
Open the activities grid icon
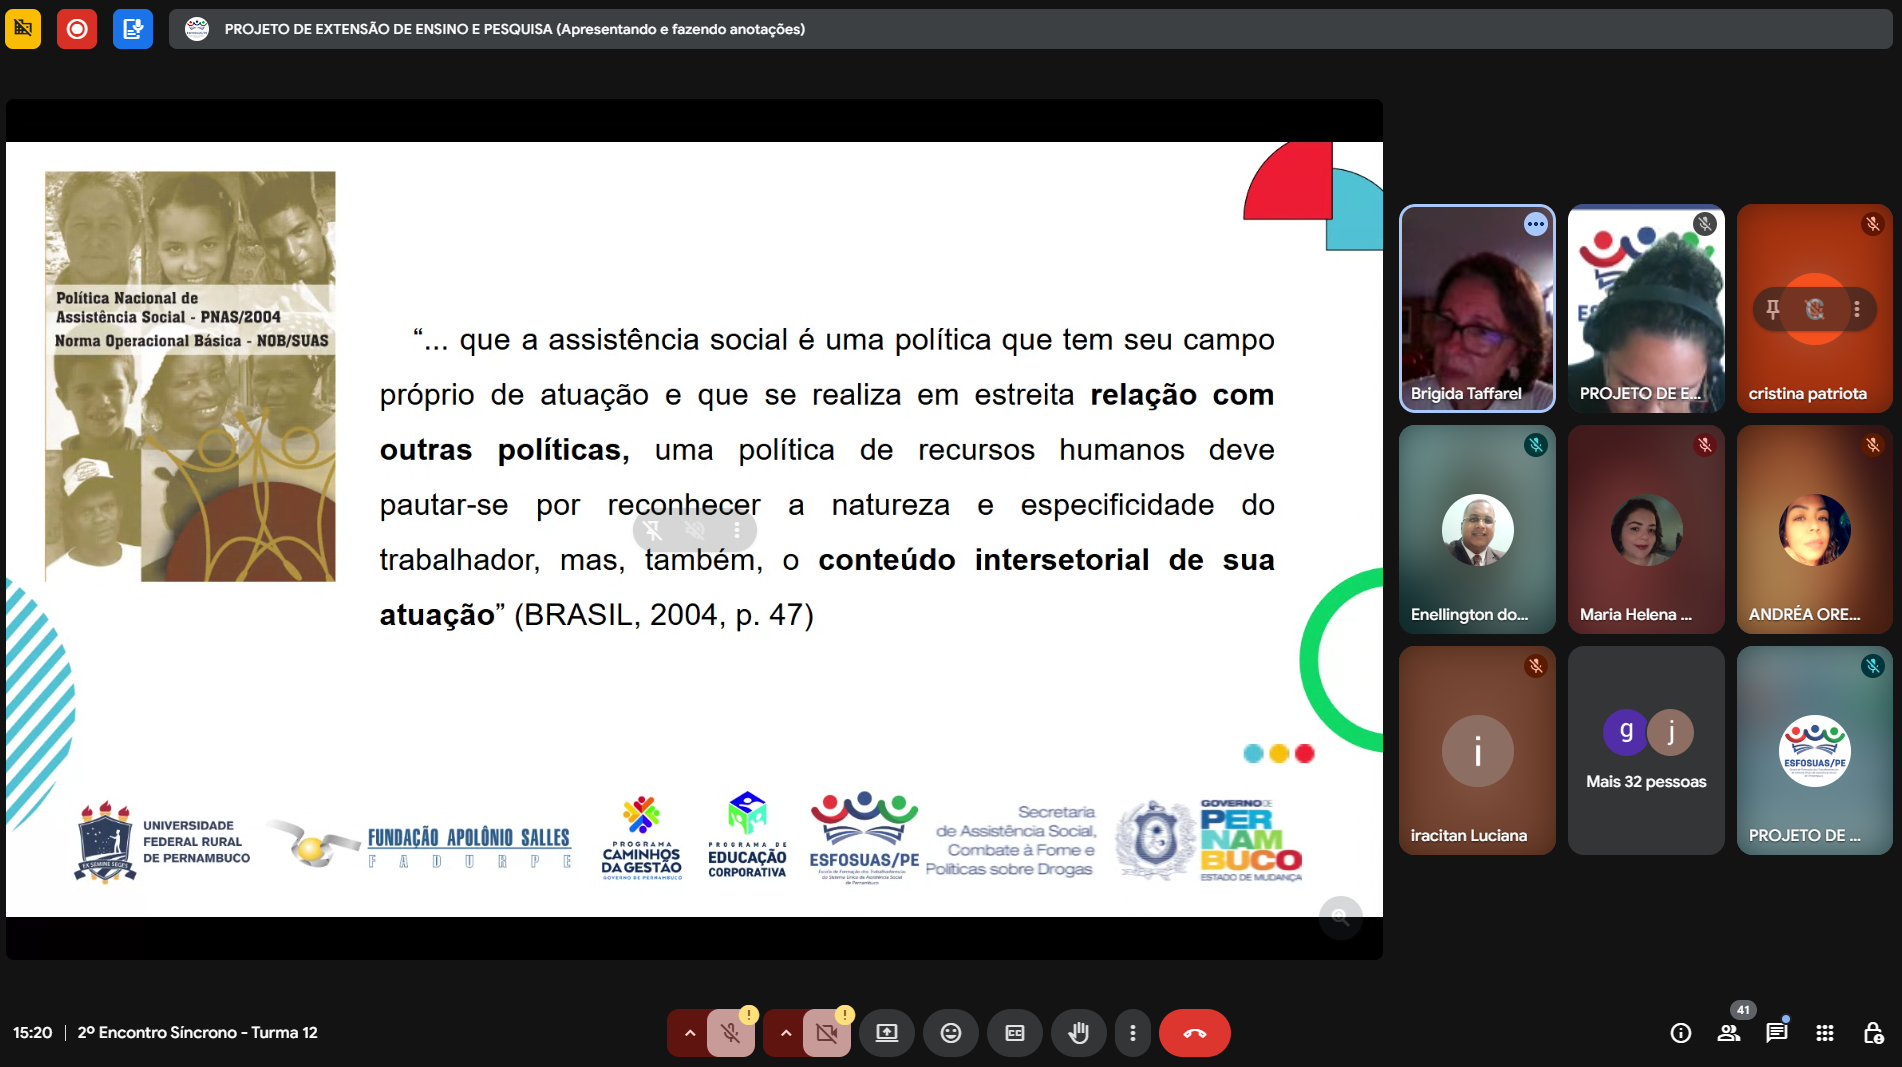click(x=1825, y=1033)
